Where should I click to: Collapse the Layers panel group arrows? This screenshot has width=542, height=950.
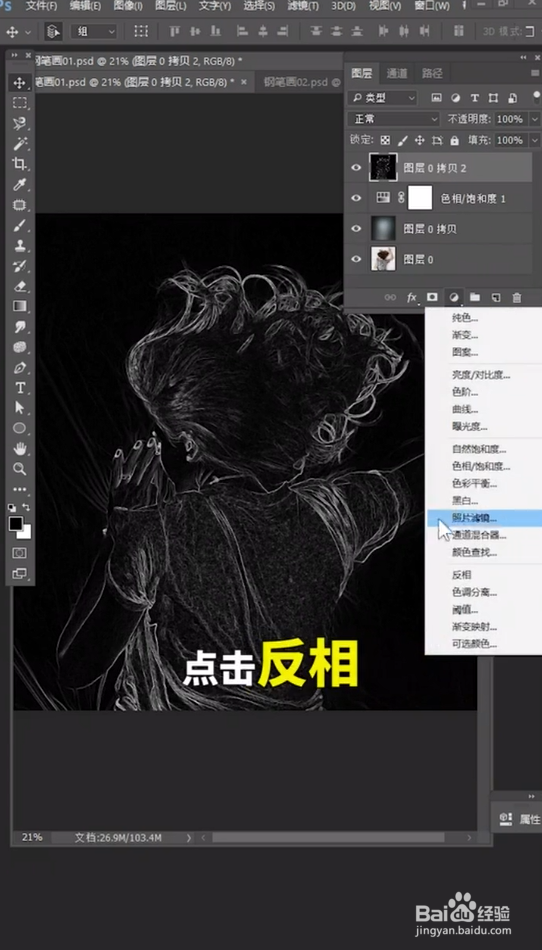524,57
